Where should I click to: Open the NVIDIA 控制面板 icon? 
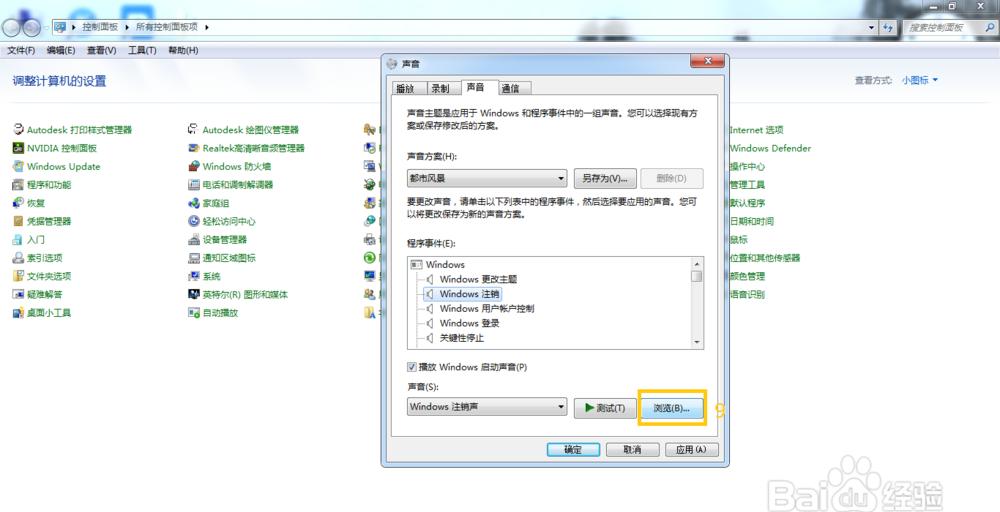pos(18,148)
